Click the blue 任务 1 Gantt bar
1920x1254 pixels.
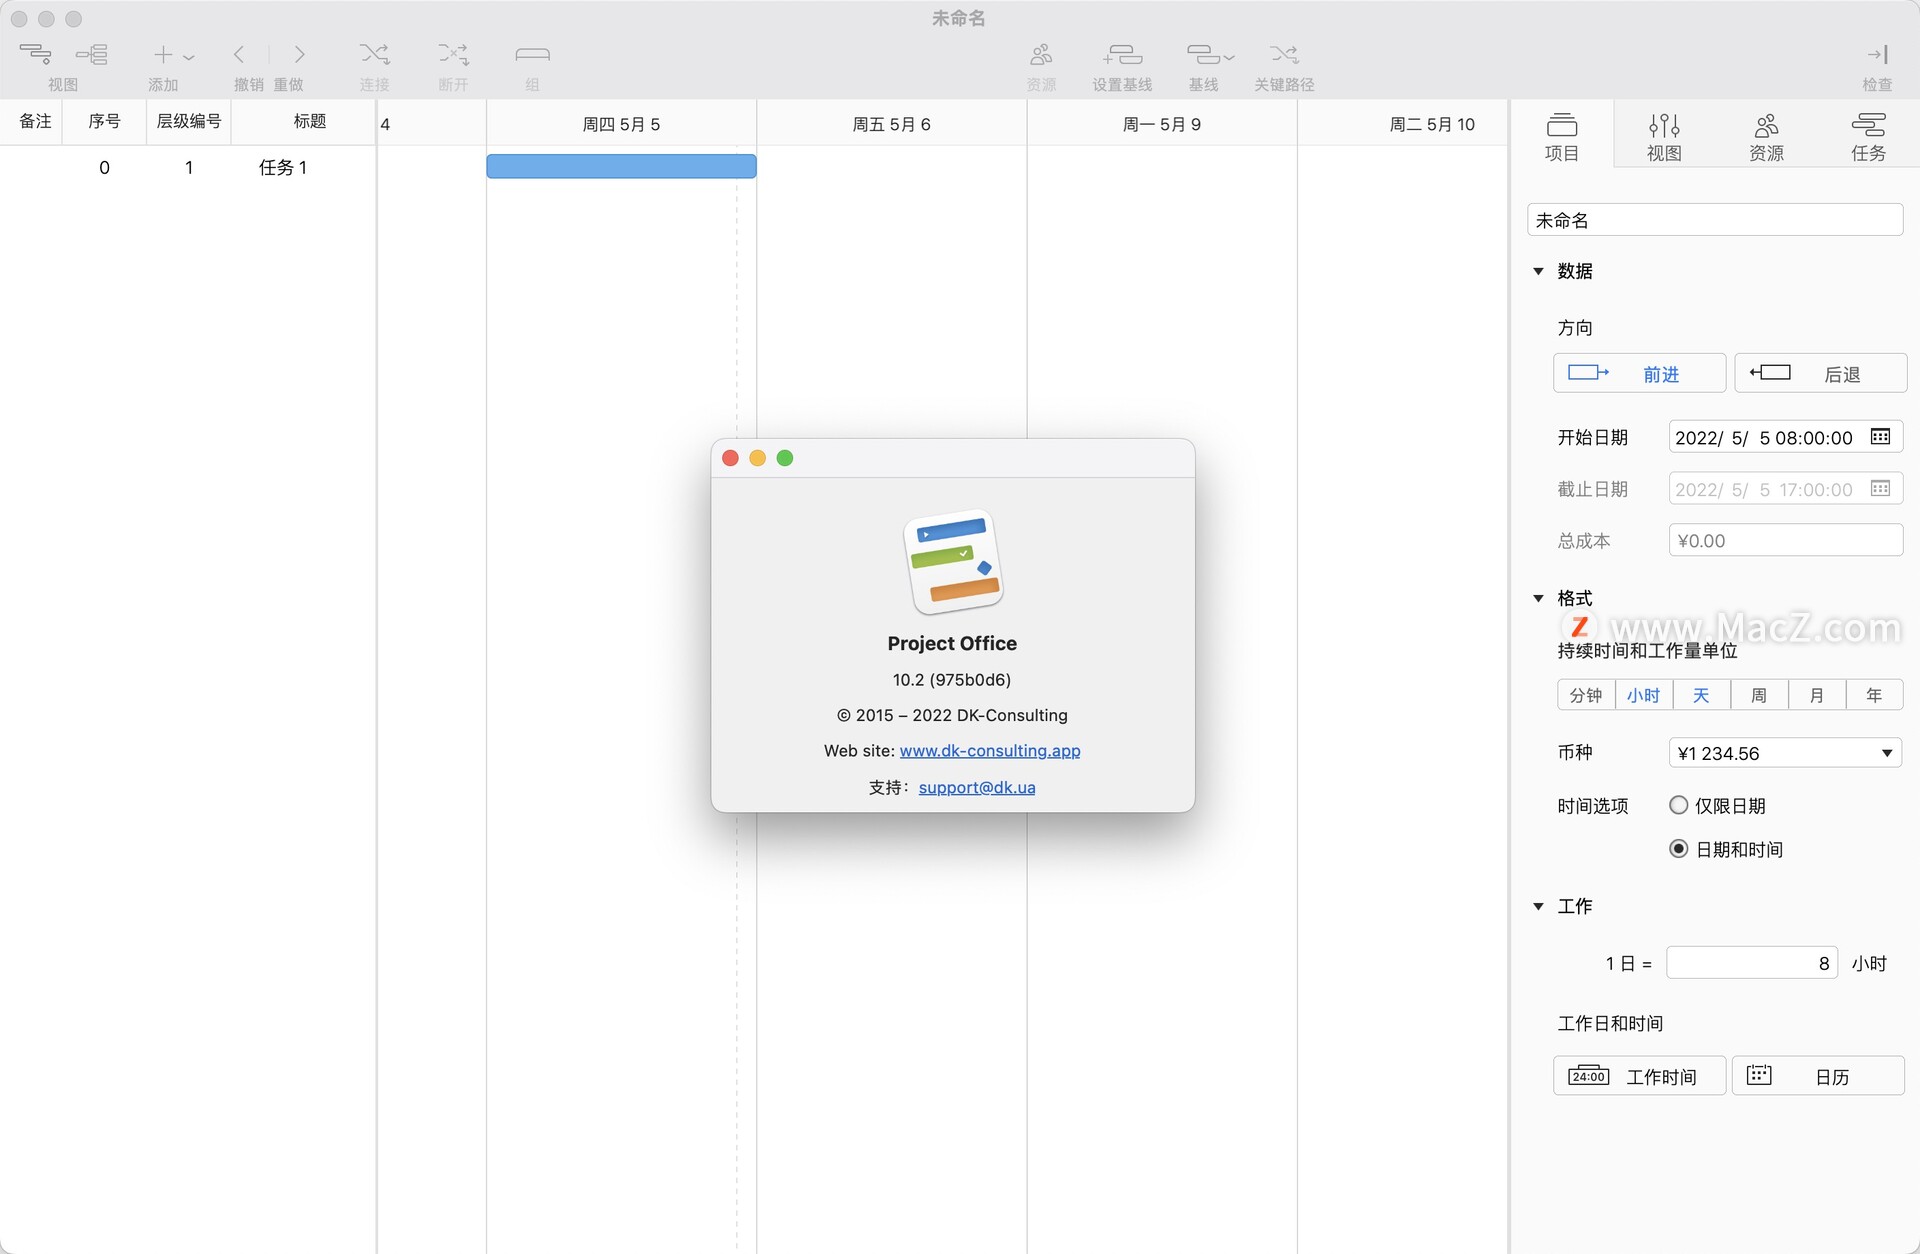pyautogui.click(x=621, y=166)
